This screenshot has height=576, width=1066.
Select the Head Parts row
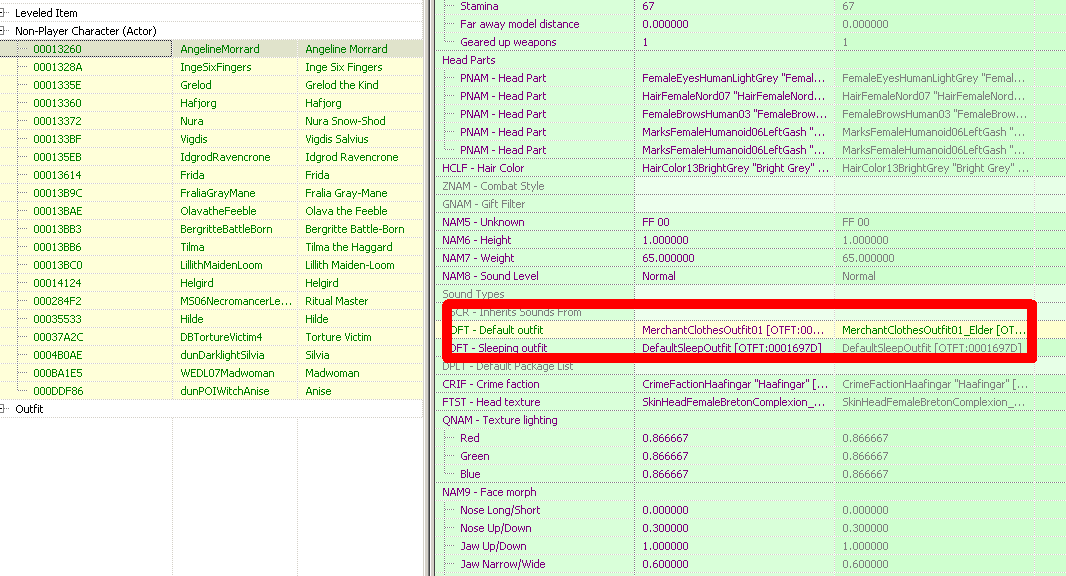pos(751,60)
